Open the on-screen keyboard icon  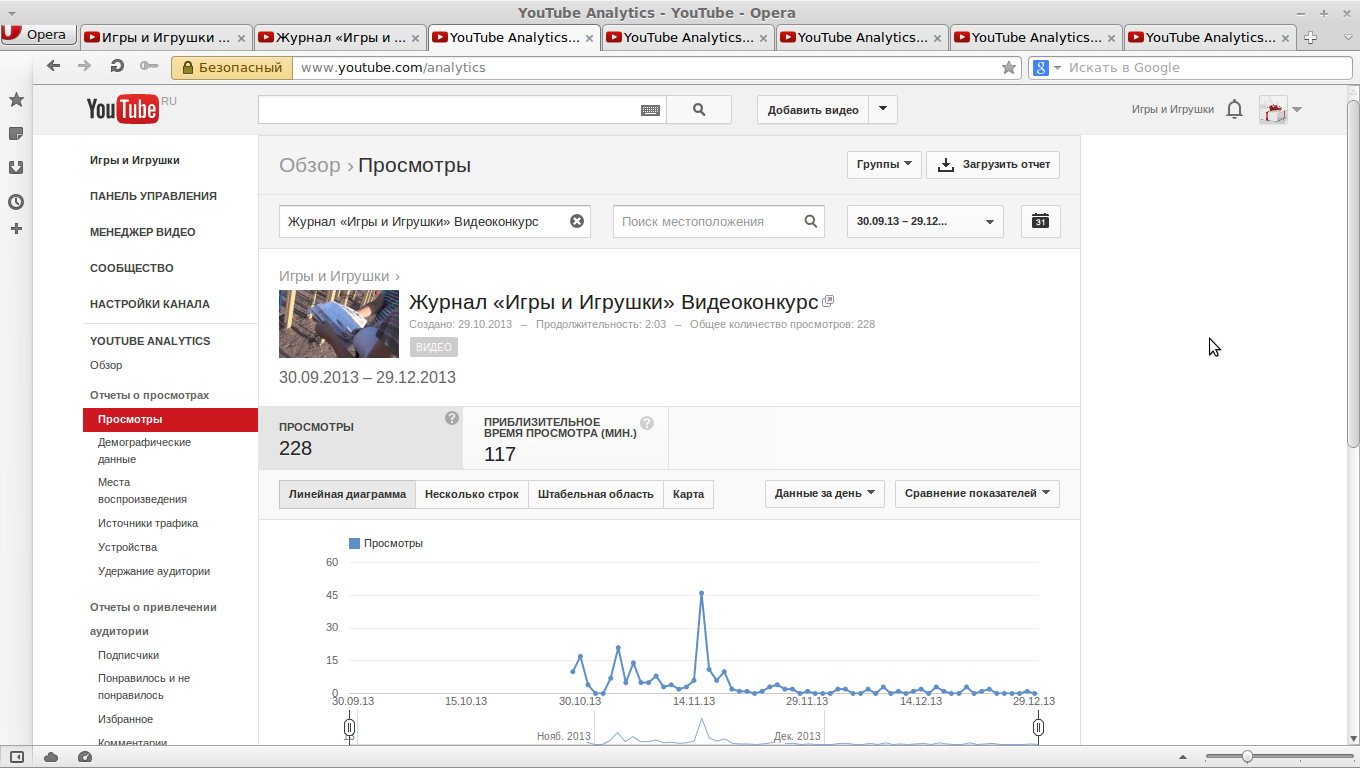(x=650, y=110)
